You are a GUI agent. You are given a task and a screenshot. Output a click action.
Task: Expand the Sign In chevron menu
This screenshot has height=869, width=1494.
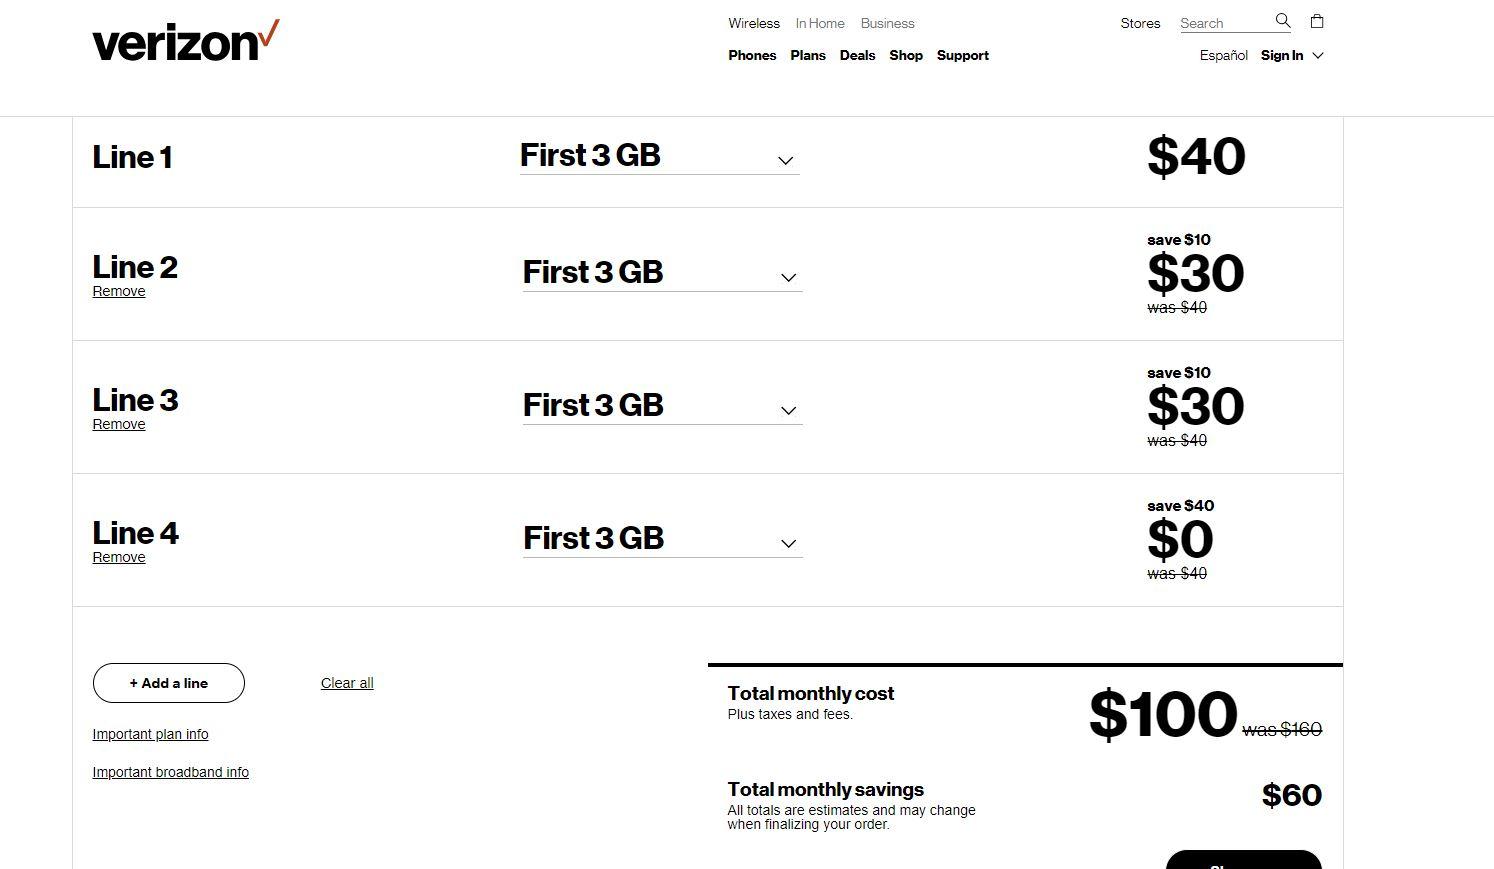click(x=1318, y=56)
